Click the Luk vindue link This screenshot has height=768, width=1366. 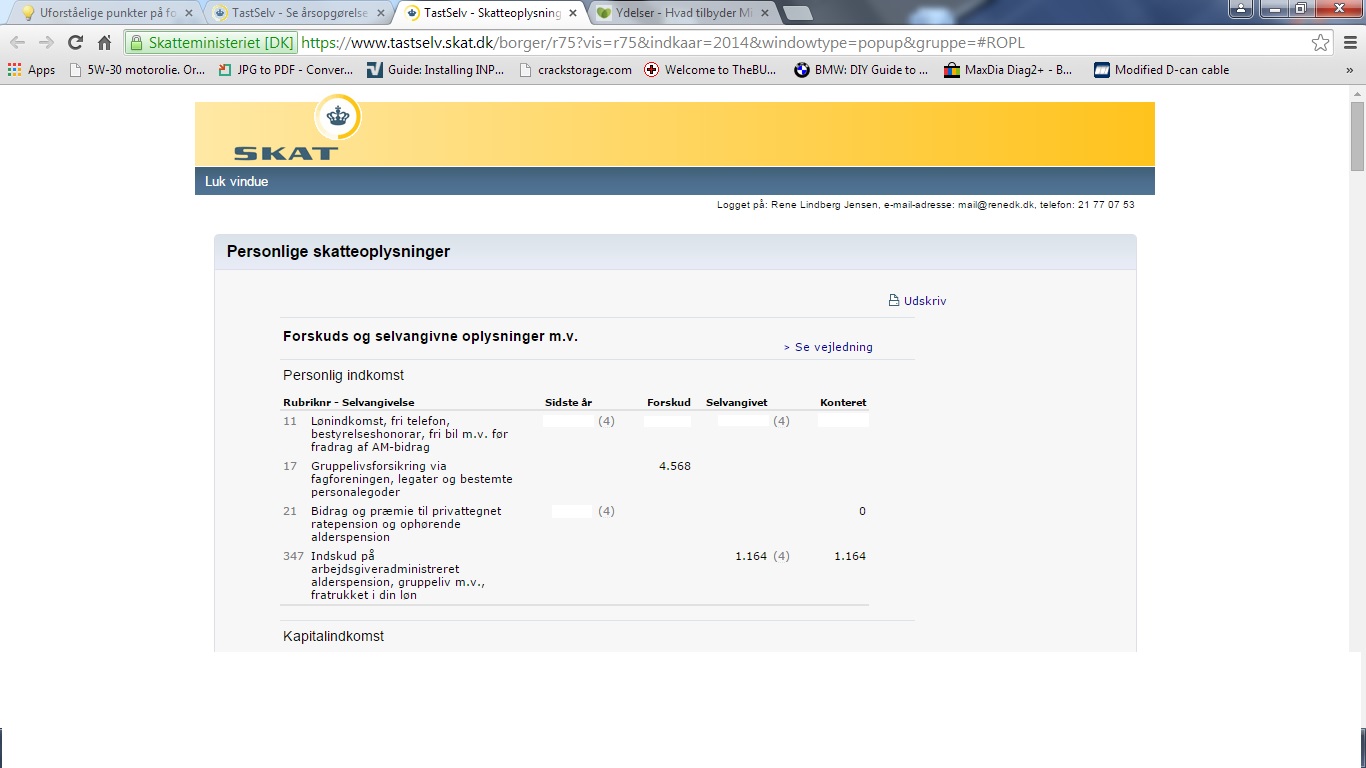pos(237,182)
